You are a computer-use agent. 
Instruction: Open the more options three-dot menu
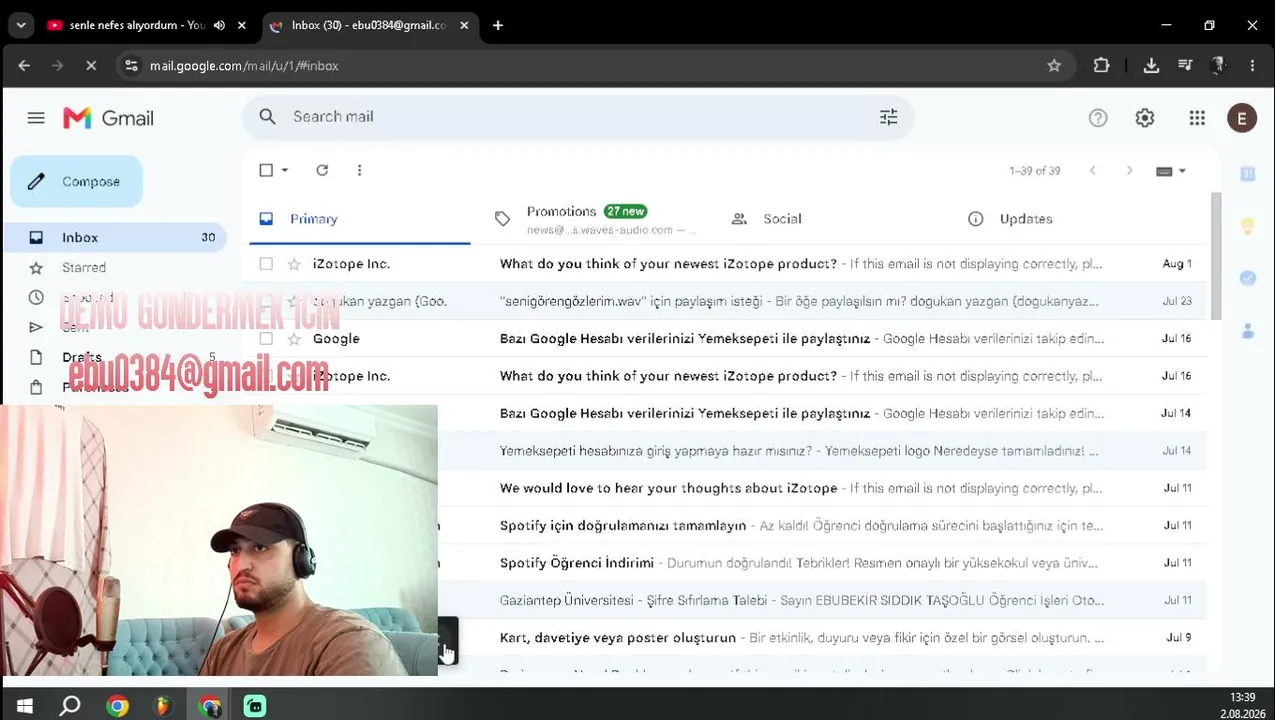tap(359, 170)
